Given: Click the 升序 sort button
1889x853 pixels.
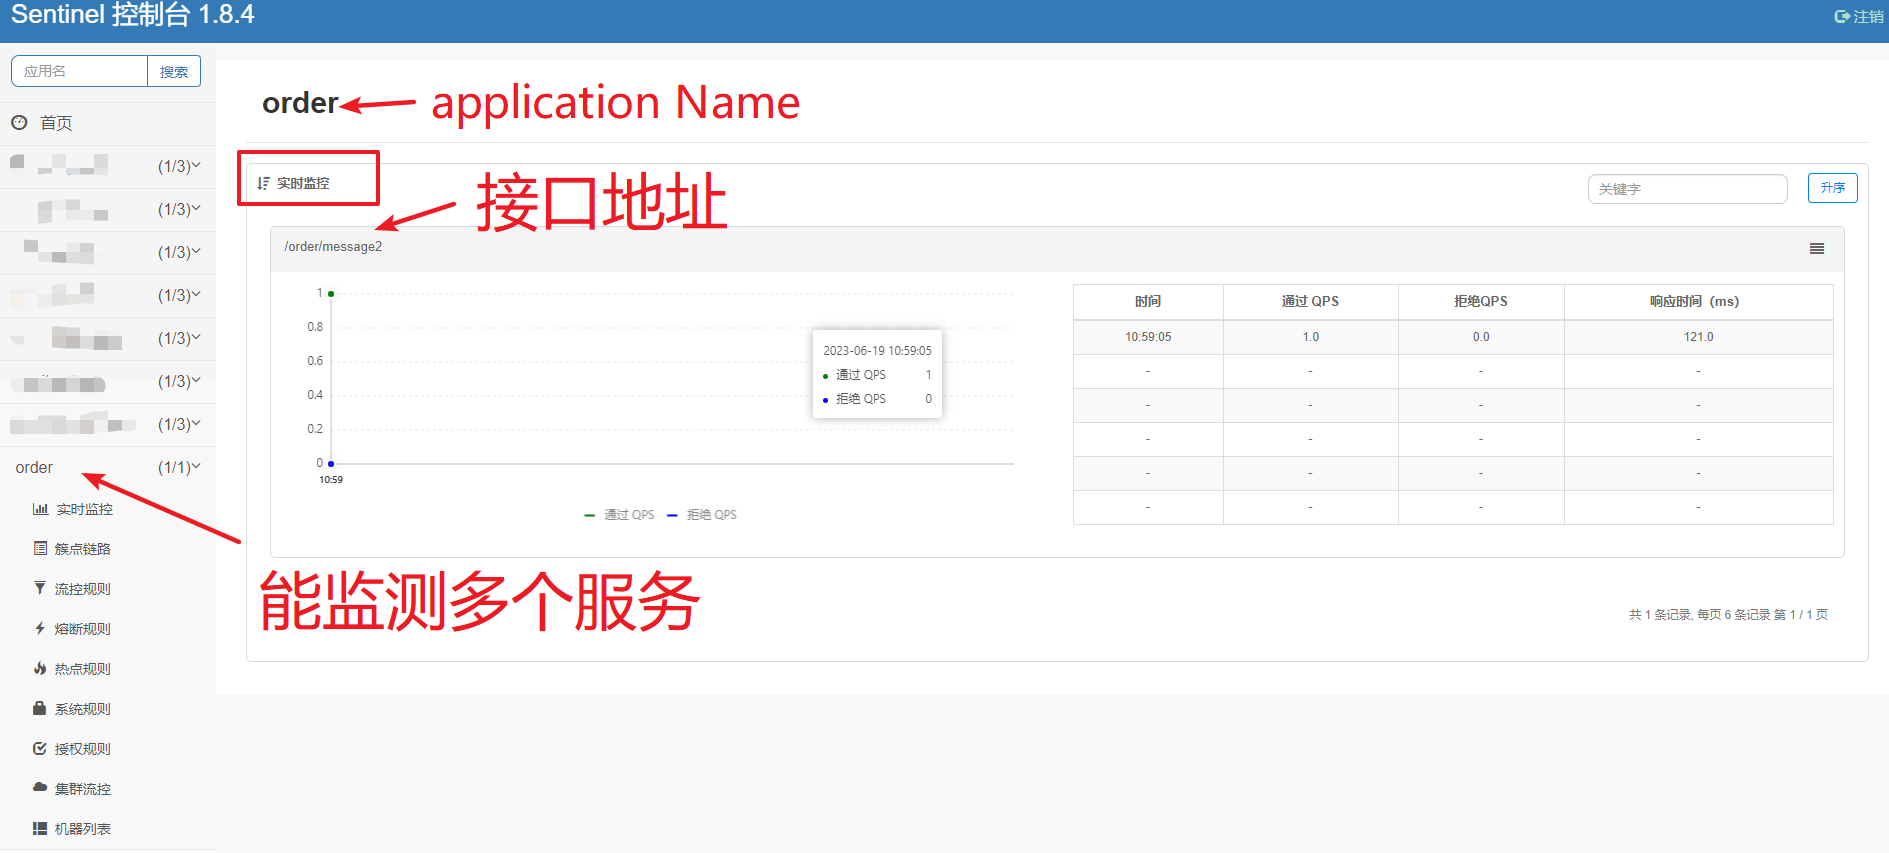Looking at the screenshot, I should (x=1832, y=188).
